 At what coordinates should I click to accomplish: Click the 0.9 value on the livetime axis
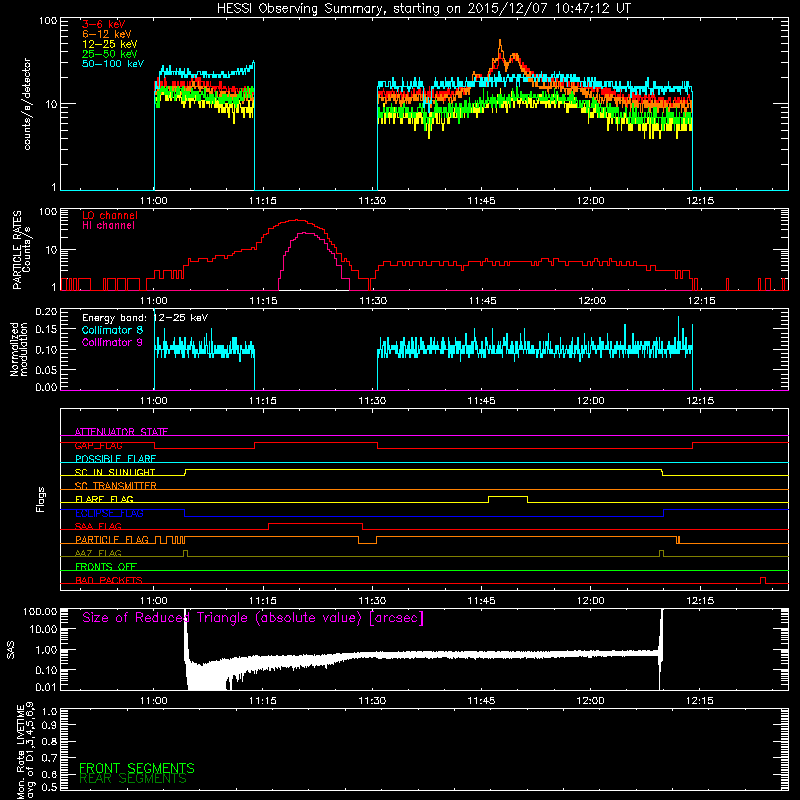pyautogui.click(x=50, y=725)
